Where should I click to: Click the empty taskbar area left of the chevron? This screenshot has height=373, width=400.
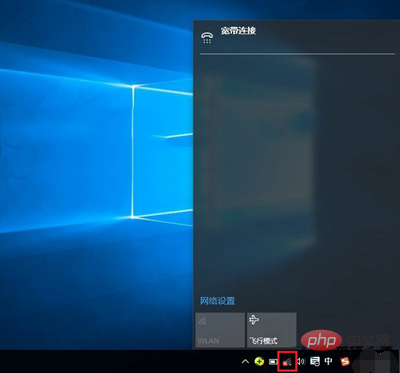pos(120,361)
